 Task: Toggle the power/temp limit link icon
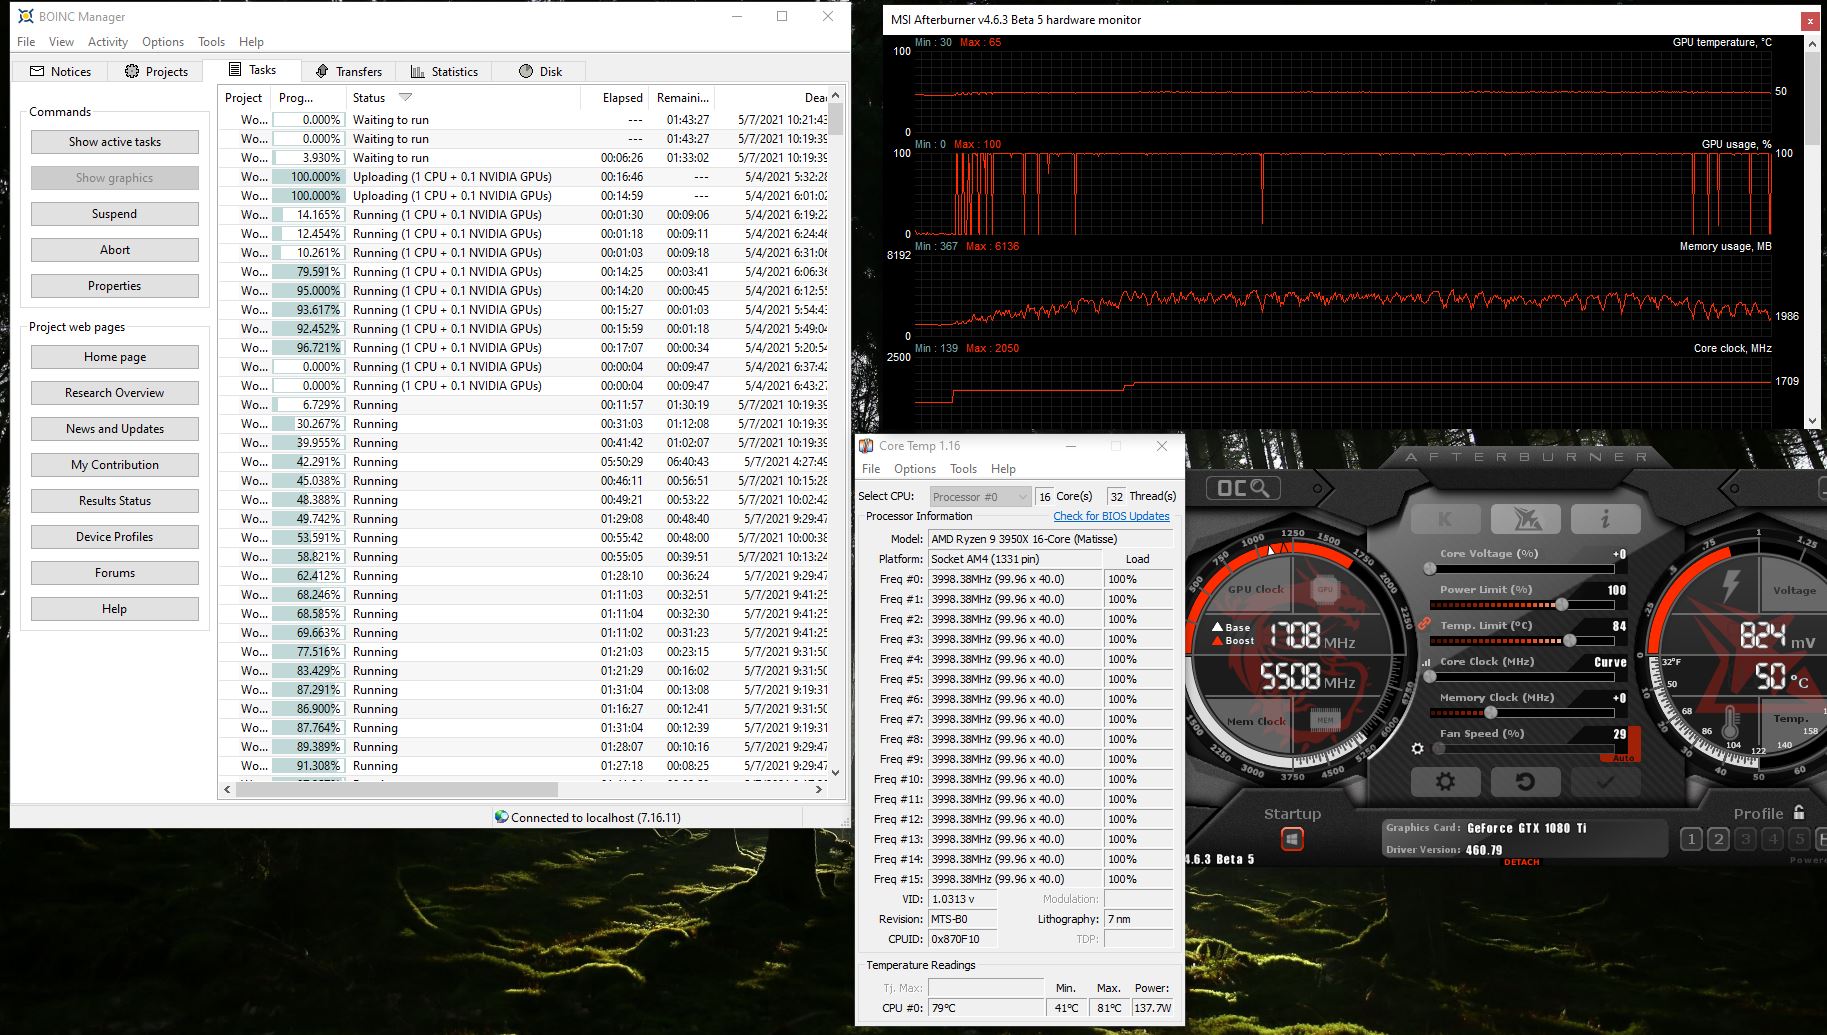tap(1424, 623)
